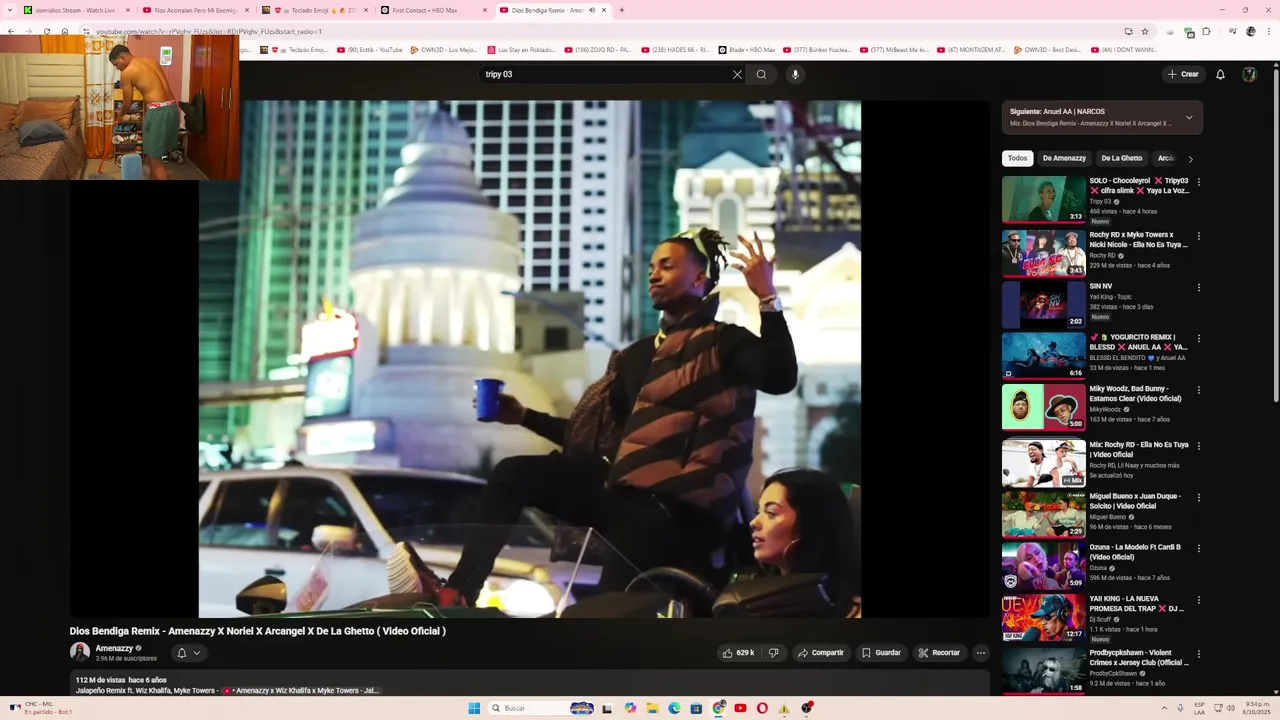Bookmark this page with the star icon
This screenshot has height=720, width=1280.
tap(1145, 31)
